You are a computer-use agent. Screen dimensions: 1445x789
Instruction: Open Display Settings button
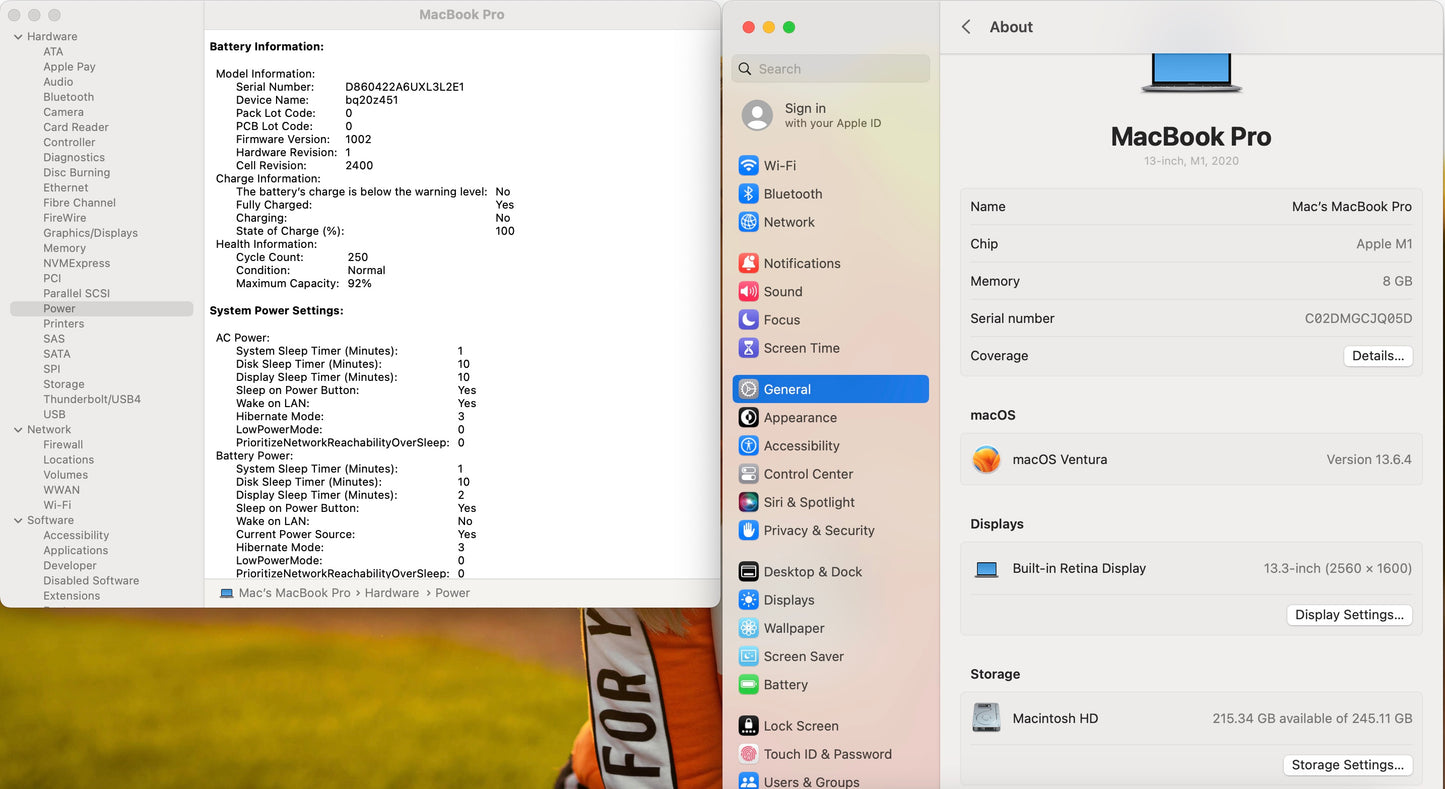point(1349,615)
